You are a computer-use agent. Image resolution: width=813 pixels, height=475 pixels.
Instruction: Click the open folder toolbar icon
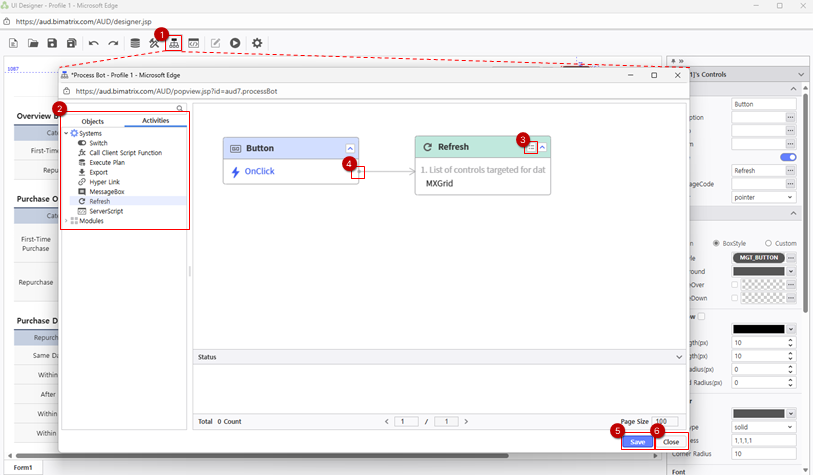tap(33, 43)
